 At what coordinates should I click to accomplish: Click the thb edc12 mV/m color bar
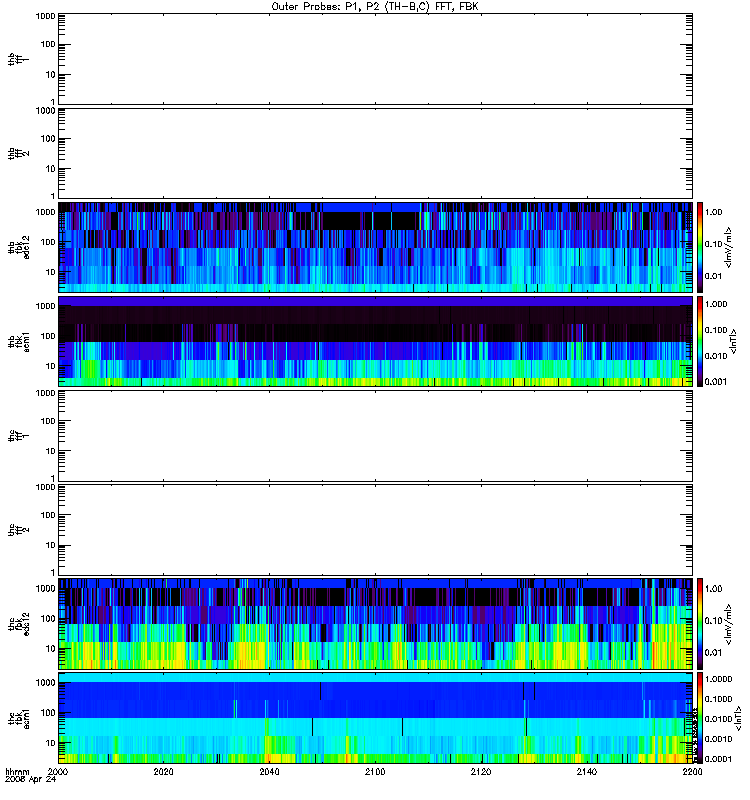[x=700, y=247]
